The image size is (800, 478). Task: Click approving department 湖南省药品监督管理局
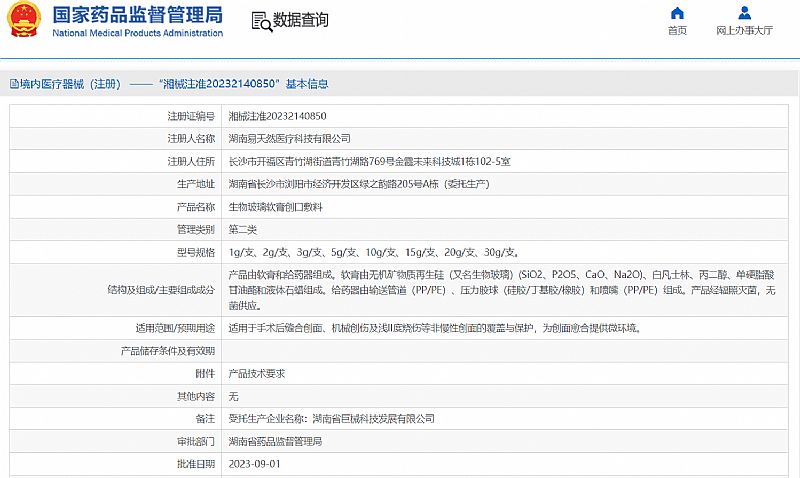pos(275,441)
